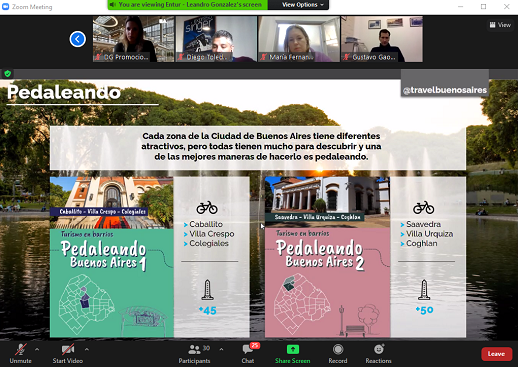Maximize the Zoom Meeting window
Image resolution: width=518 pixels, height=367 pixels.
[483, 7]
